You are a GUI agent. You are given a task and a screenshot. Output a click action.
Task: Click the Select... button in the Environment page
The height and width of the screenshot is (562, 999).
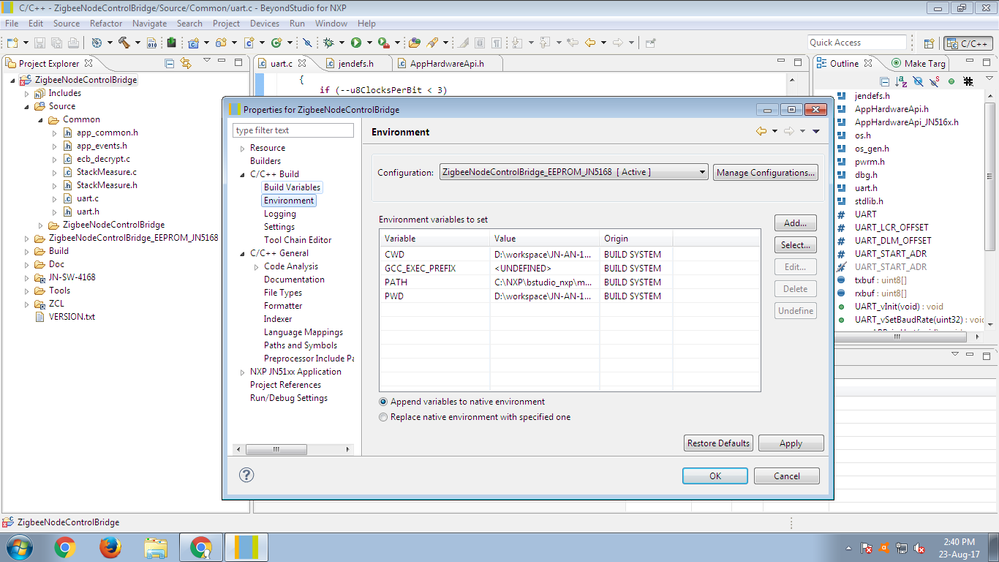click(795, 245)
